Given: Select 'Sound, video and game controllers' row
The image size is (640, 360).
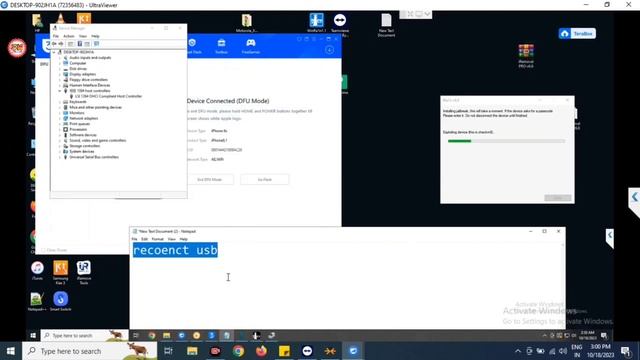Looking at the screenshot, I should tap(98, 140).
